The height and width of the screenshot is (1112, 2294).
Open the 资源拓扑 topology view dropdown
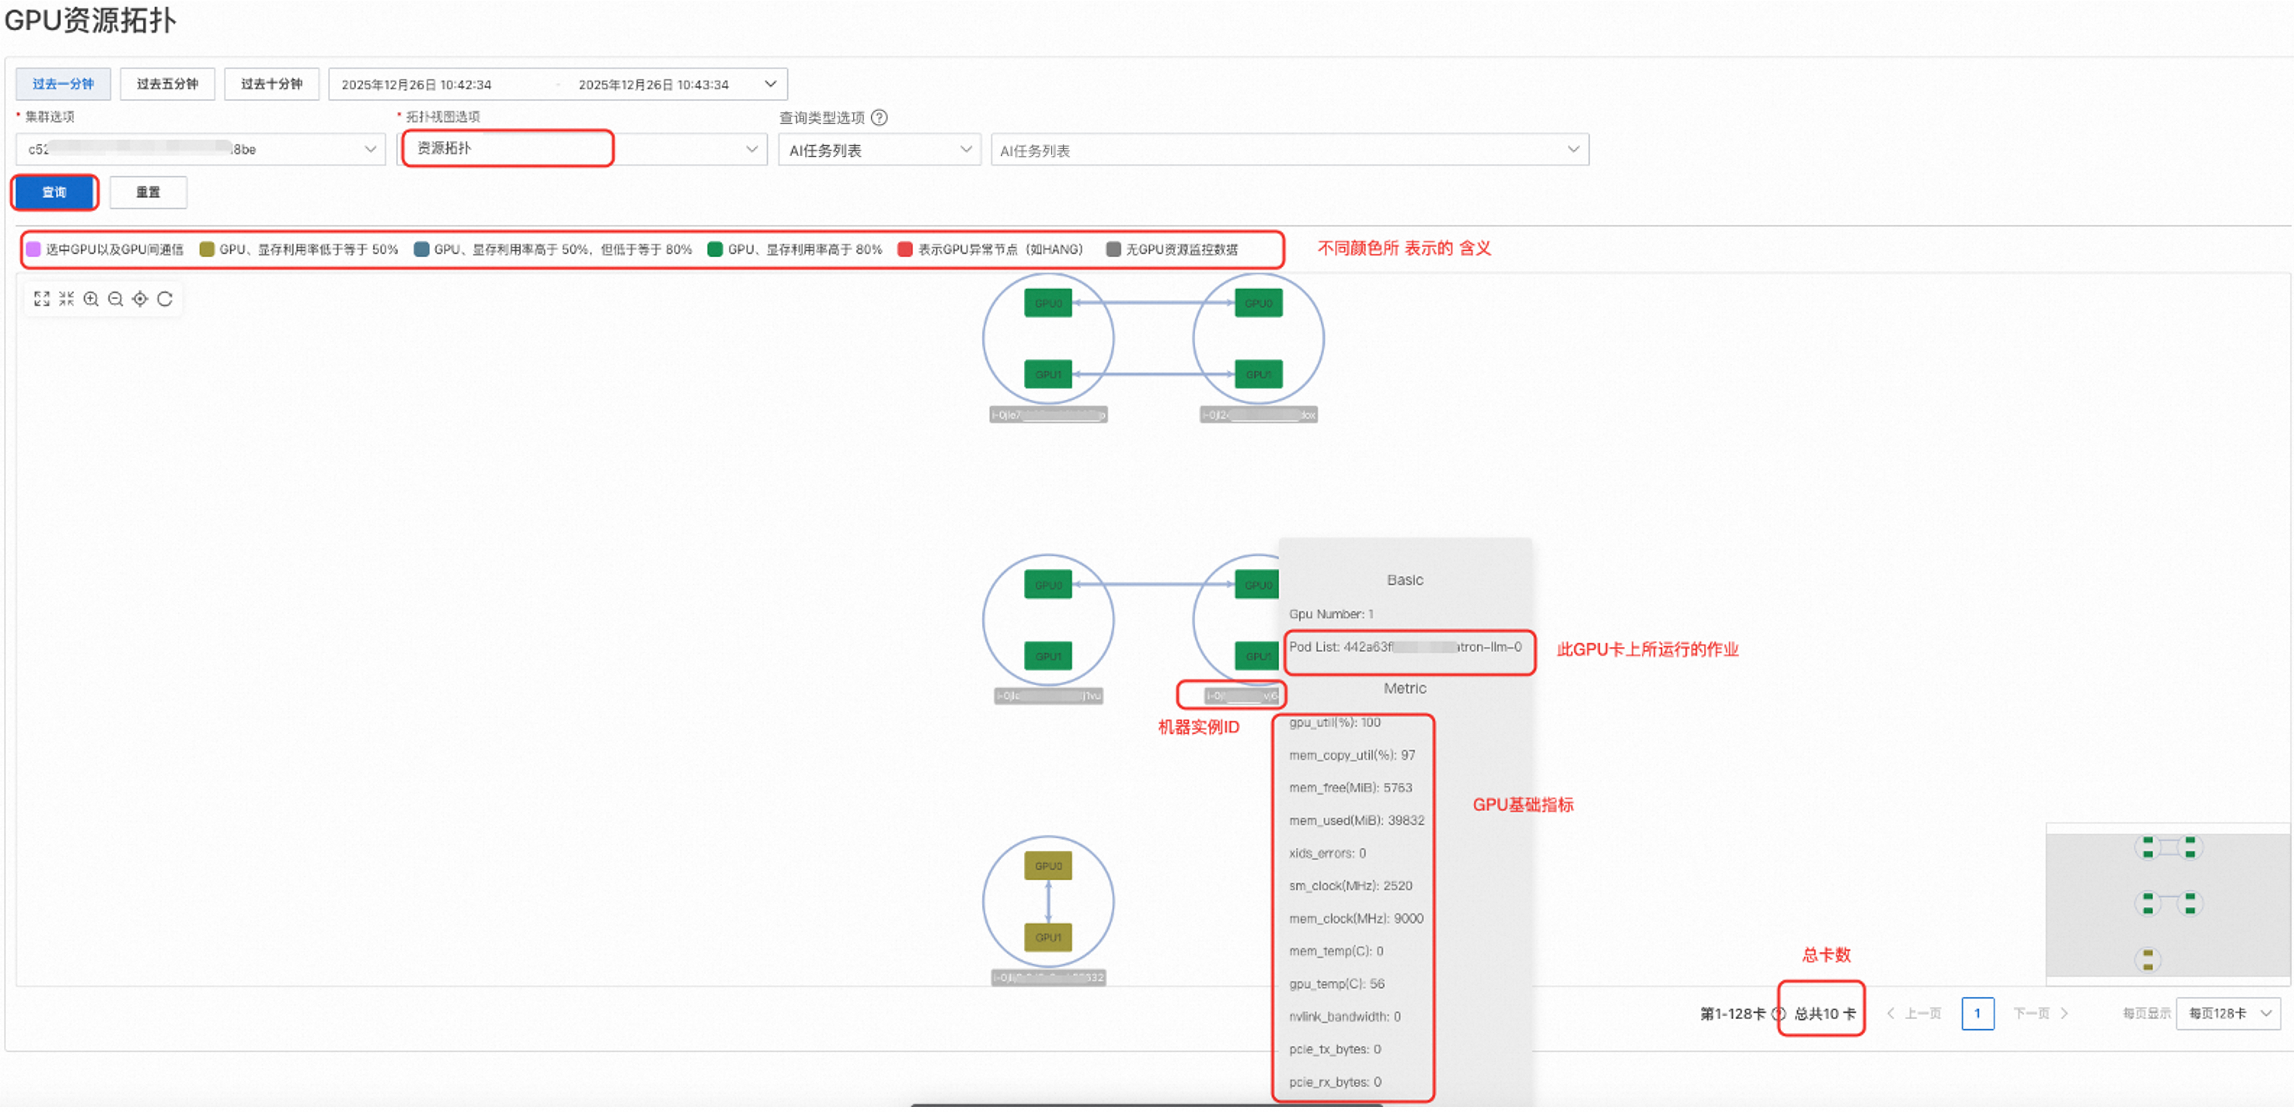(x=582, y=149)
